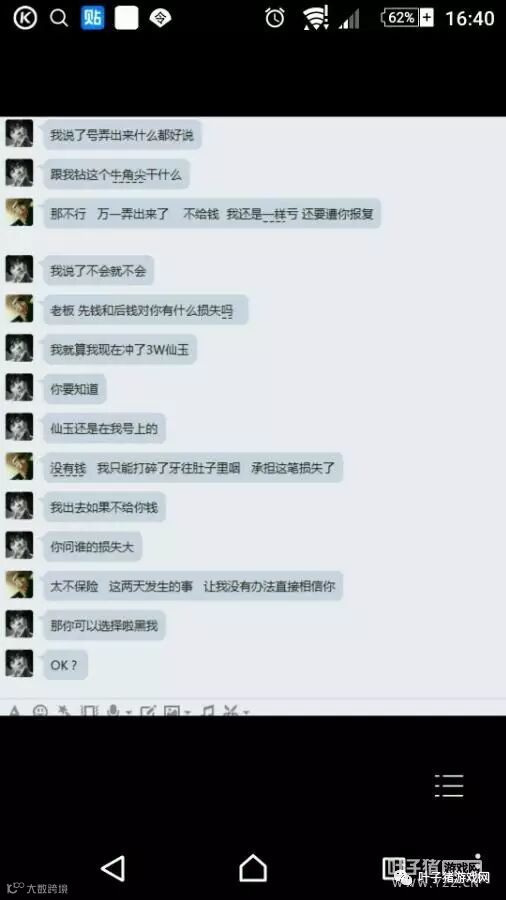
Task: Click the font style A icon
Action: pyautogui.click(x=14, y=711)
